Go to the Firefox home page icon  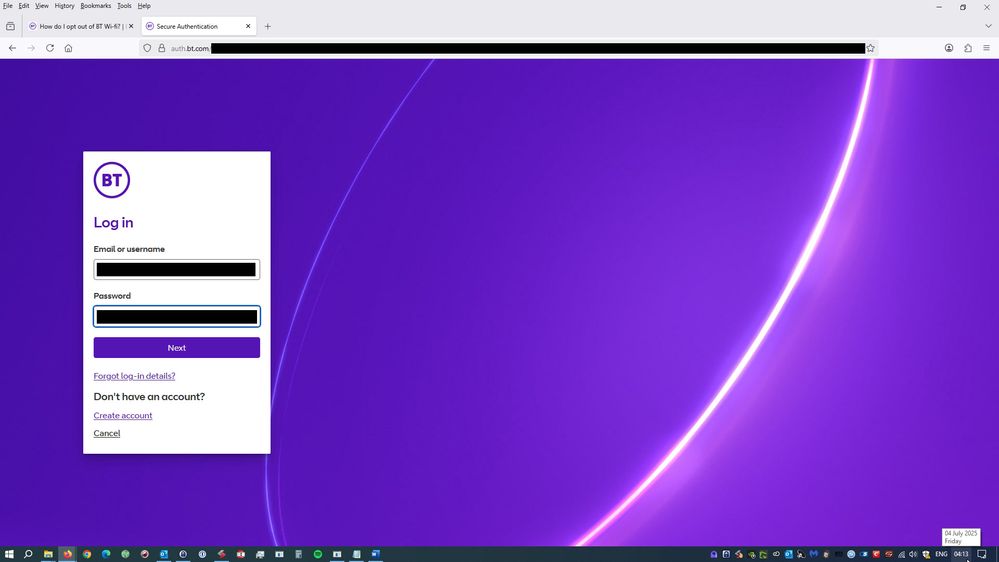click(x=68, y=48)
